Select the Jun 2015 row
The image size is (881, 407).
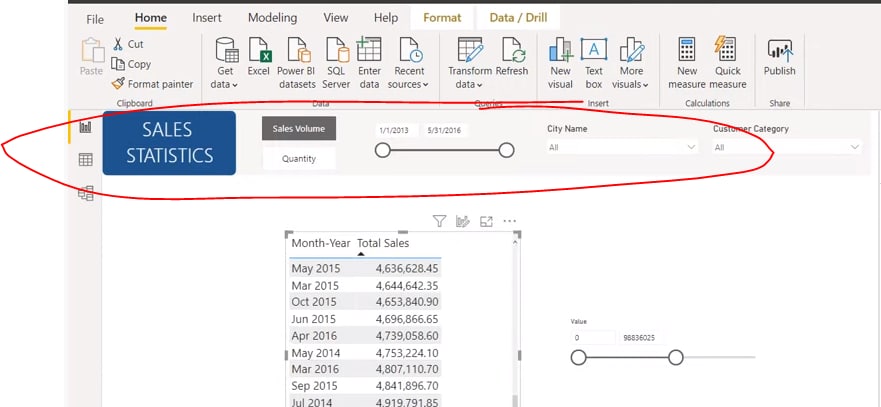coord(365,319)
